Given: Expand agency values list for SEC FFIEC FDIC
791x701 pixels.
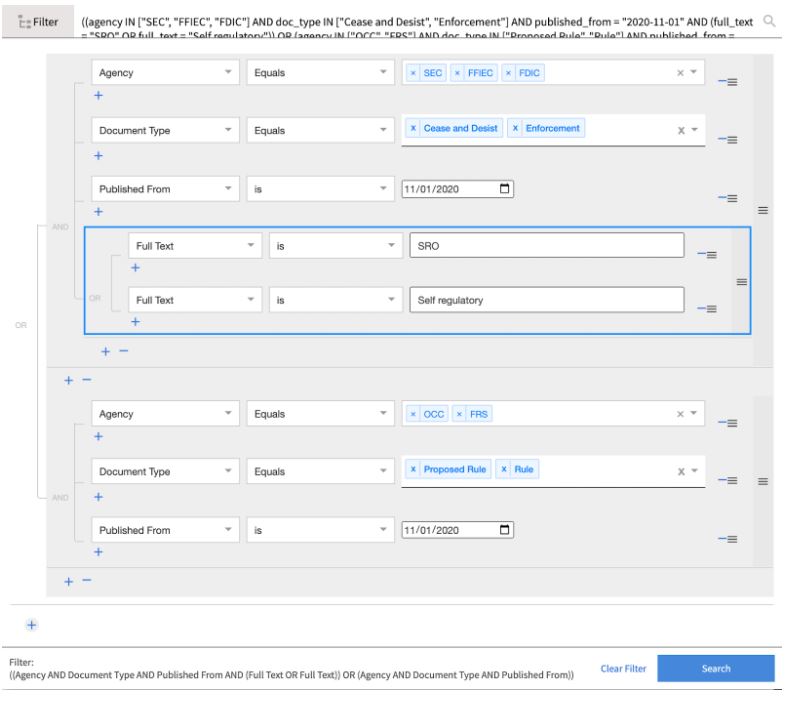Looking at the screenshot, I should [x=694, y=72].
